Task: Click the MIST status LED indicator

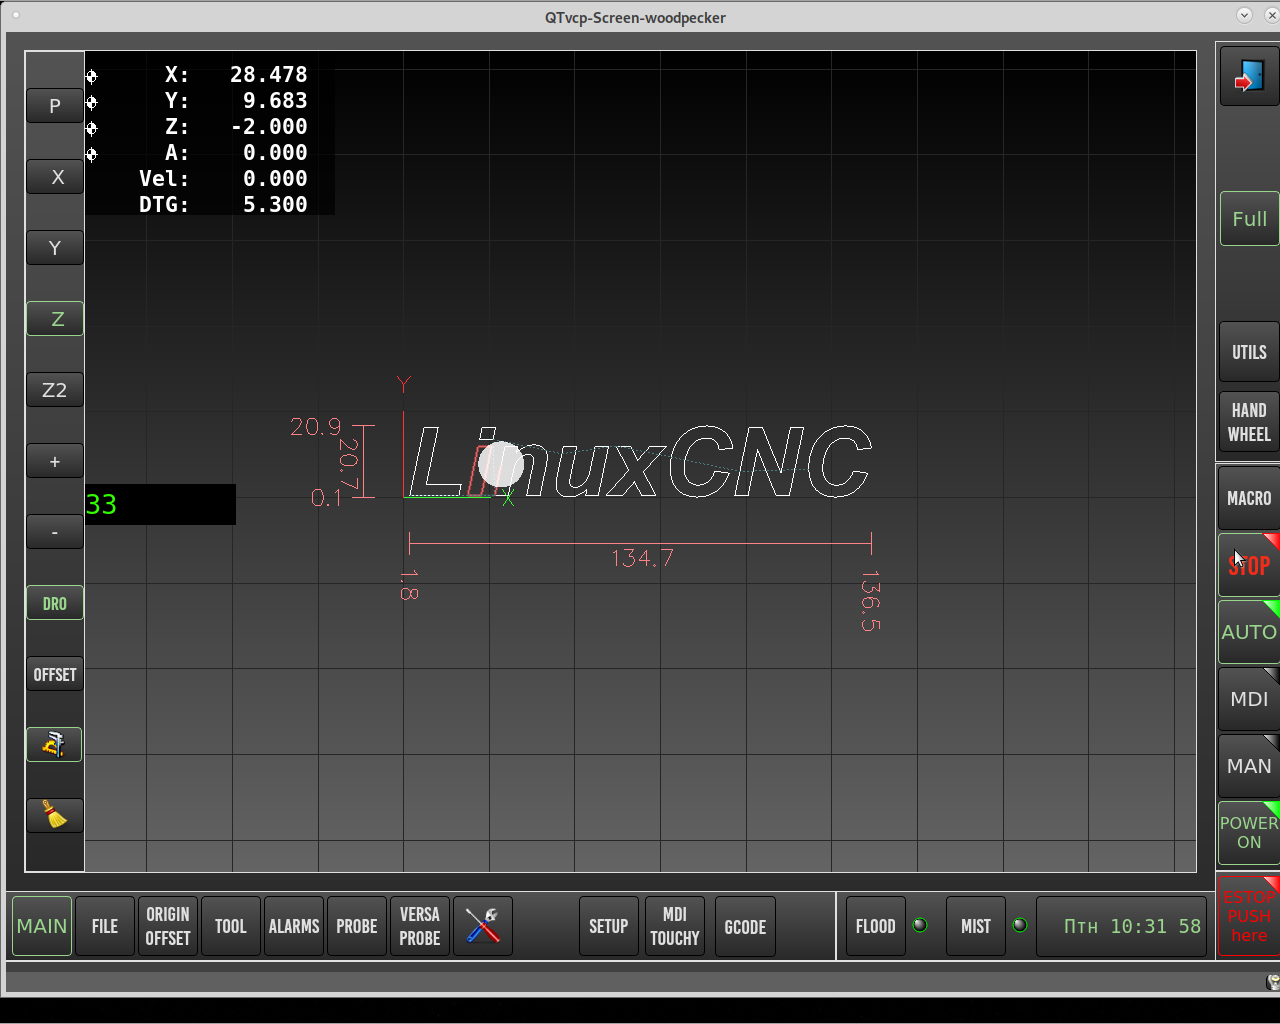Action: click(x=1020, y=925)
